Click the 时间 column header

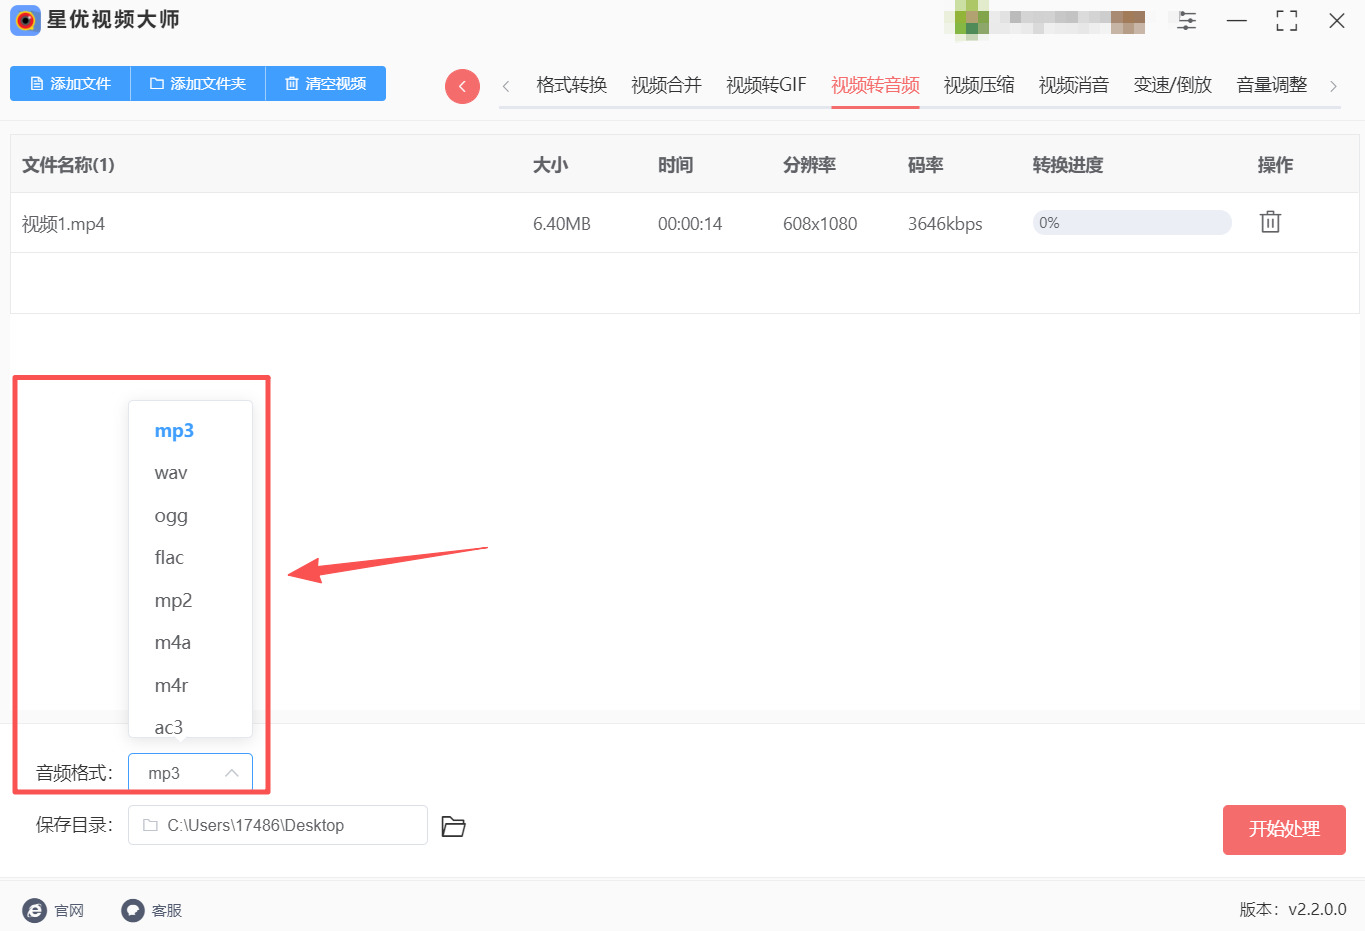pos(676,165)
